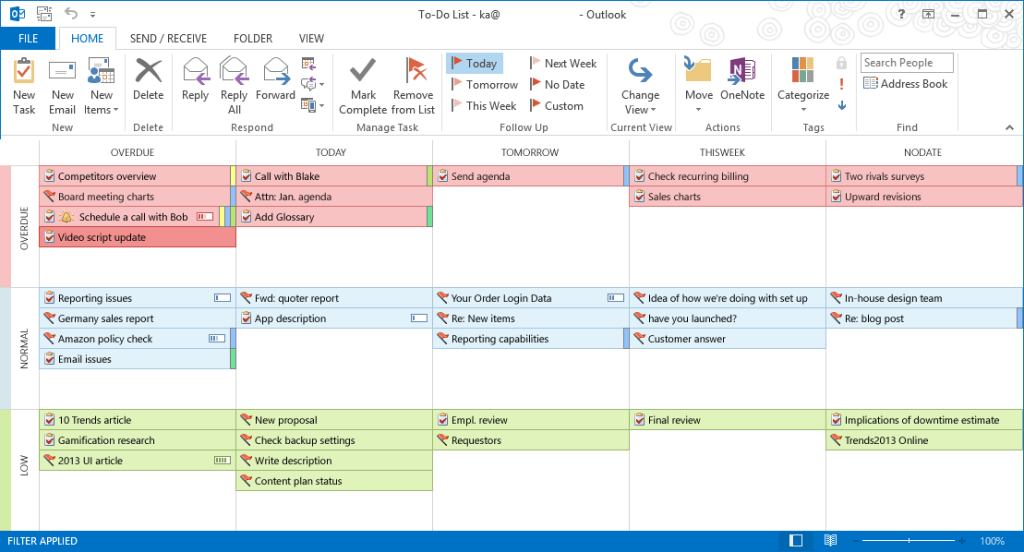Click the Undo arrow in the title bar
1024x552 pixels.
(71, 14)
